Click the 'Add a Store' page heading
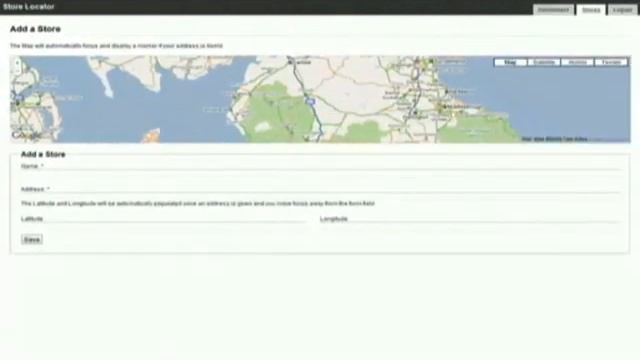This screenshot has width=640, height=360. pos(36,29)
